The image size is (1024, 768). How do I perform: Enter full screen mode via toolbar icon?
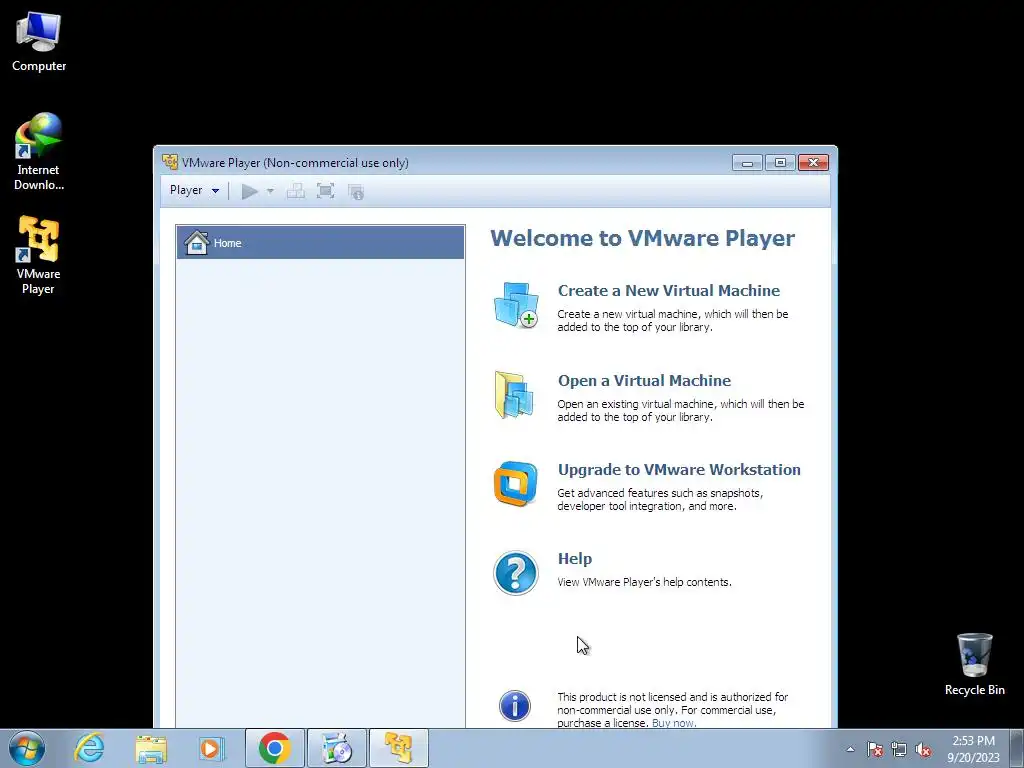point(325,191)
